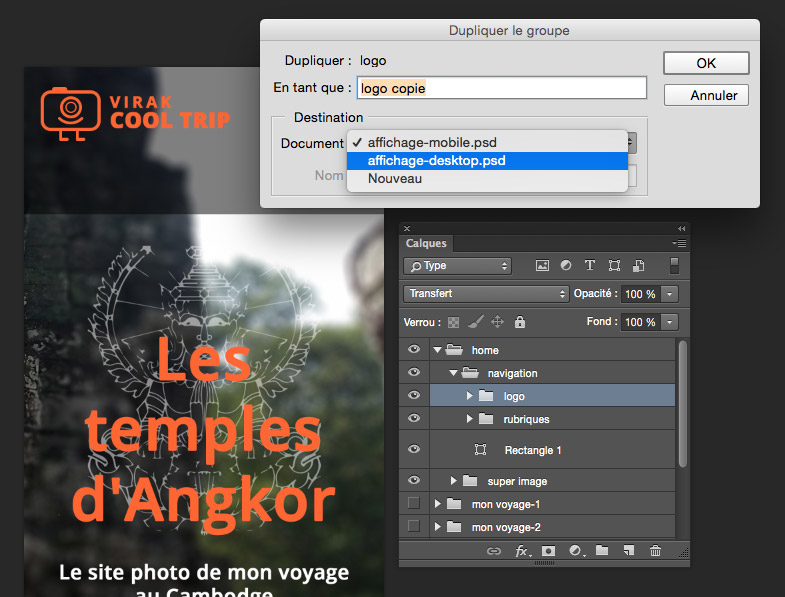This screenshot has height=597, width=785.
Task: Expand the super image group triangle
Action: [x=454, y=481]
